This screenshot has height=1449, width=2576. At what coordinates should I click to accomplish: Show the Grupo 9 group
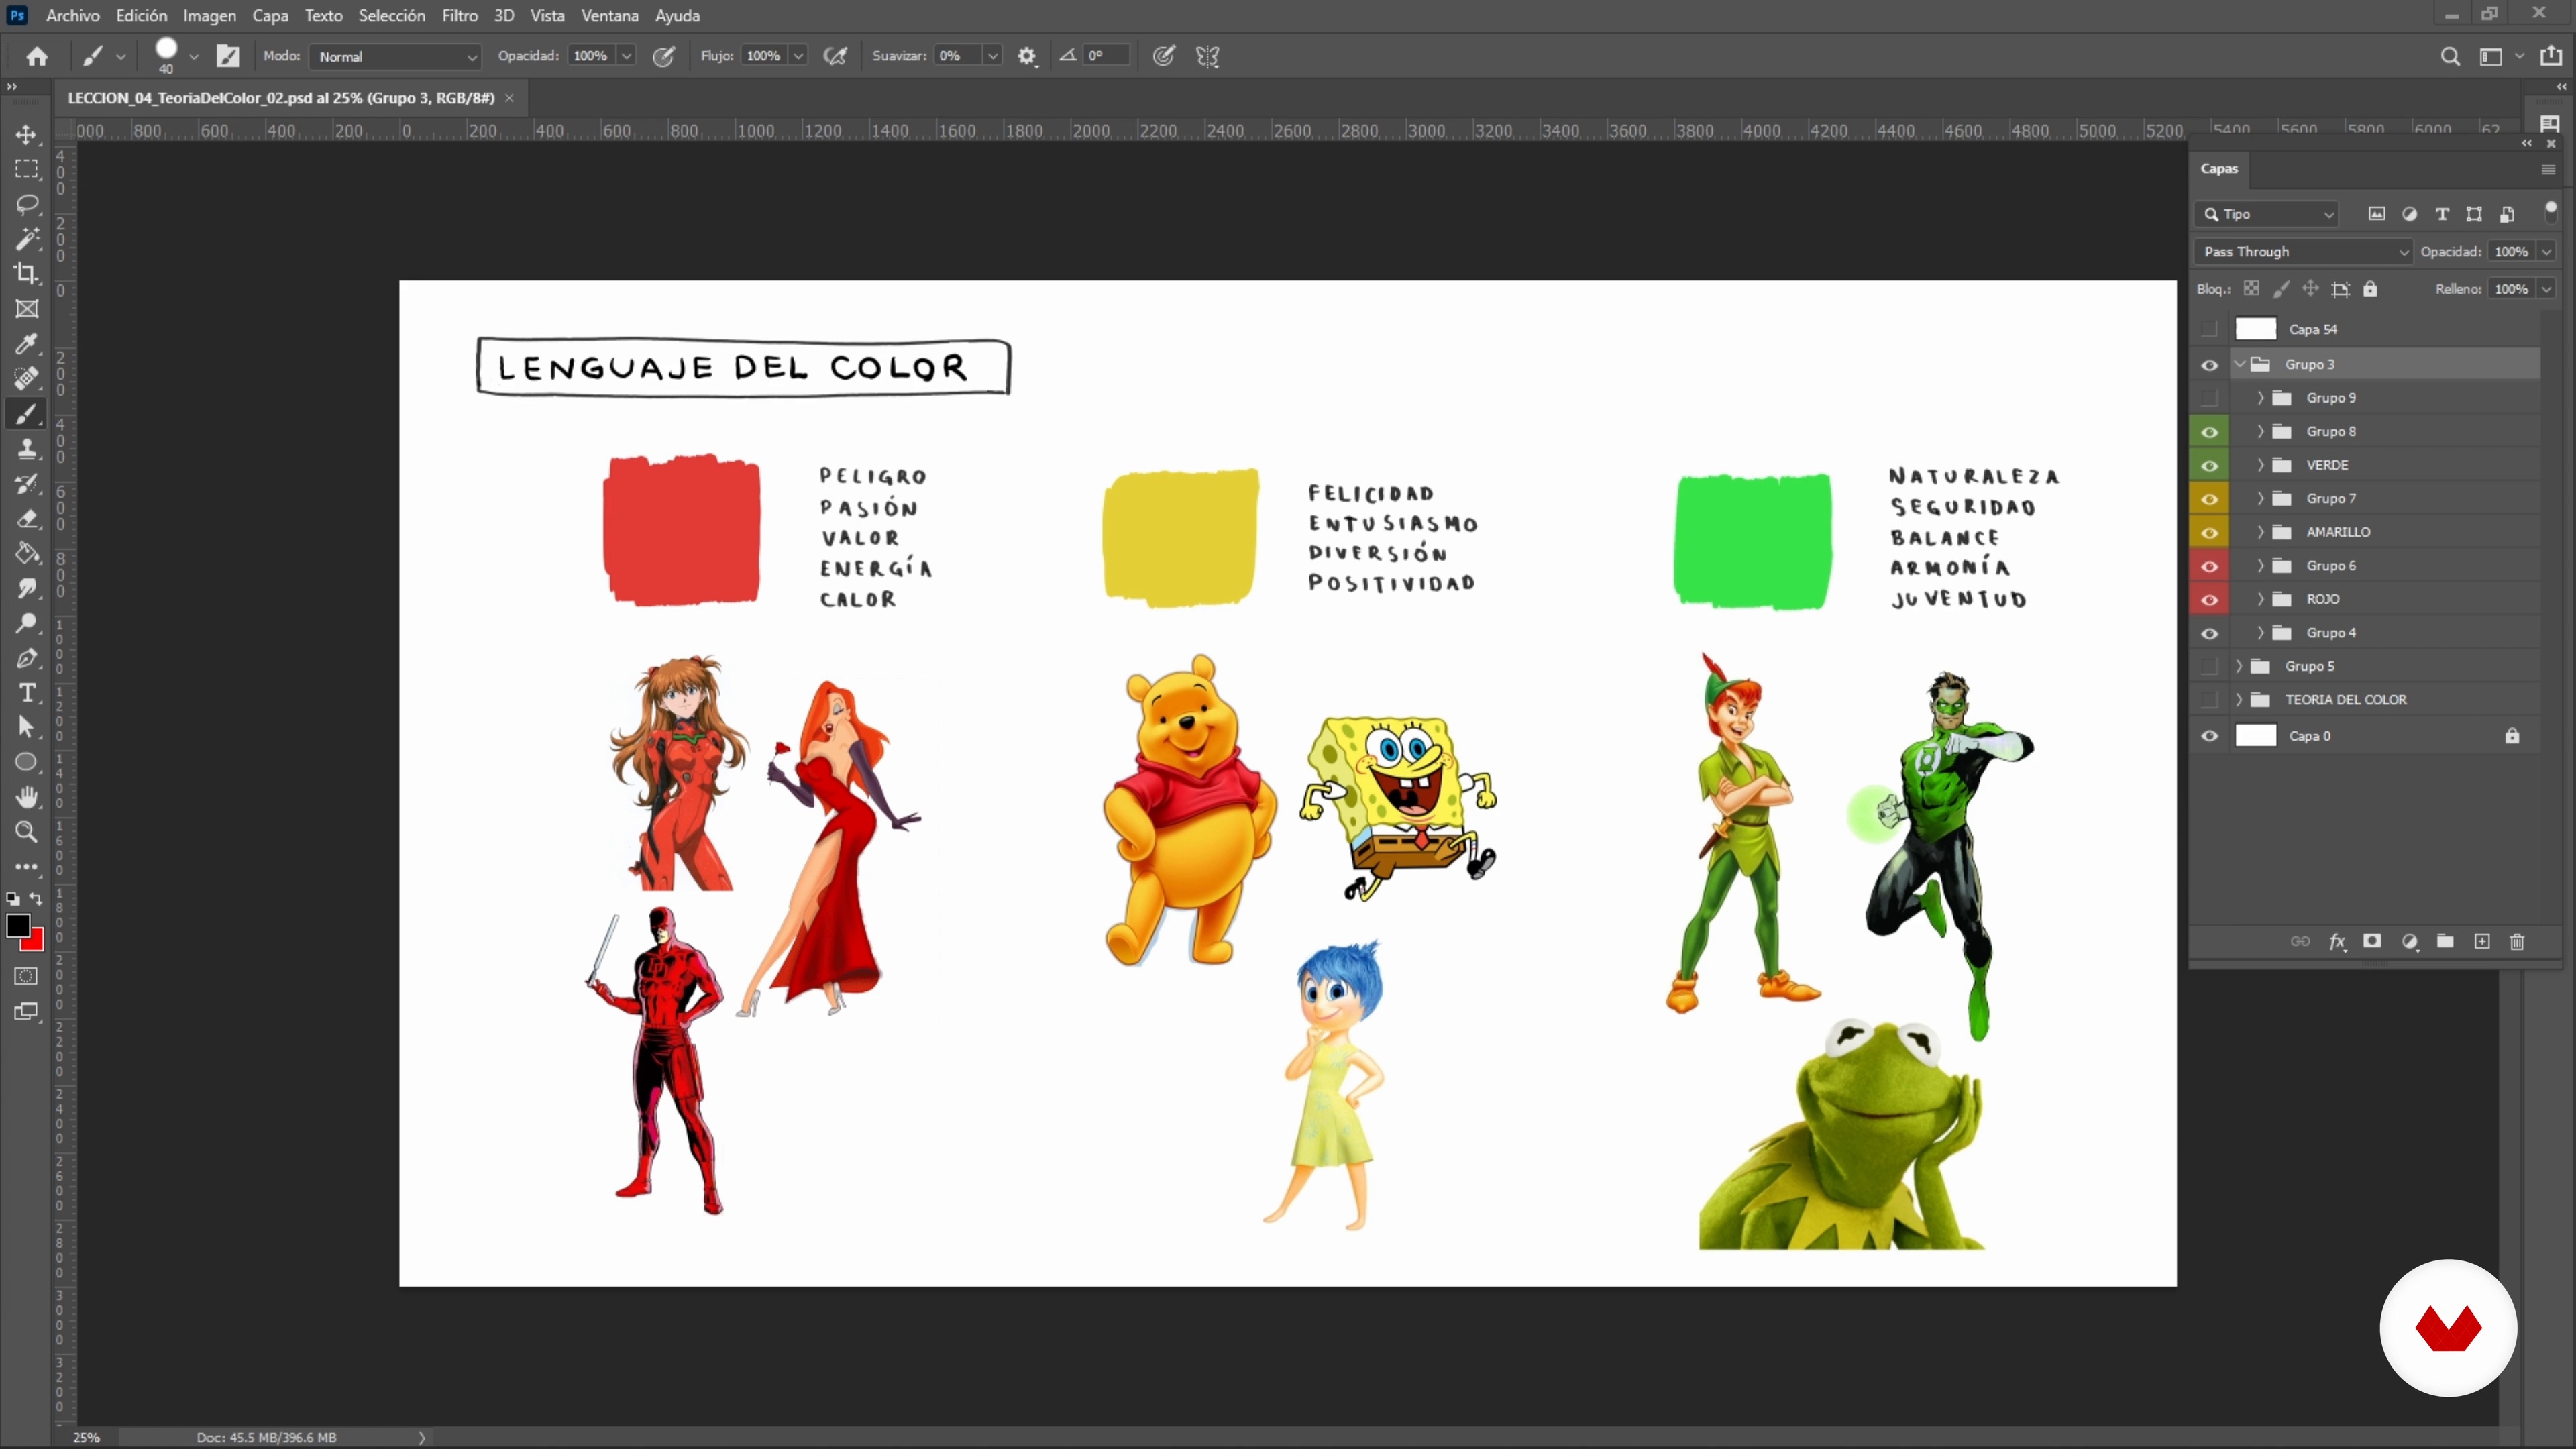(2209, 398)
